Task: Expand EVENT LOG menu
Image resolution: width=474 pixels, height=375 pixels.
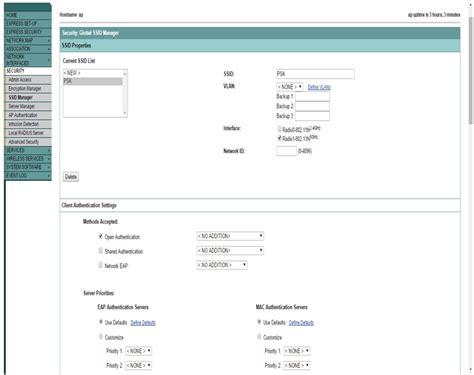Action: [28, 175]
